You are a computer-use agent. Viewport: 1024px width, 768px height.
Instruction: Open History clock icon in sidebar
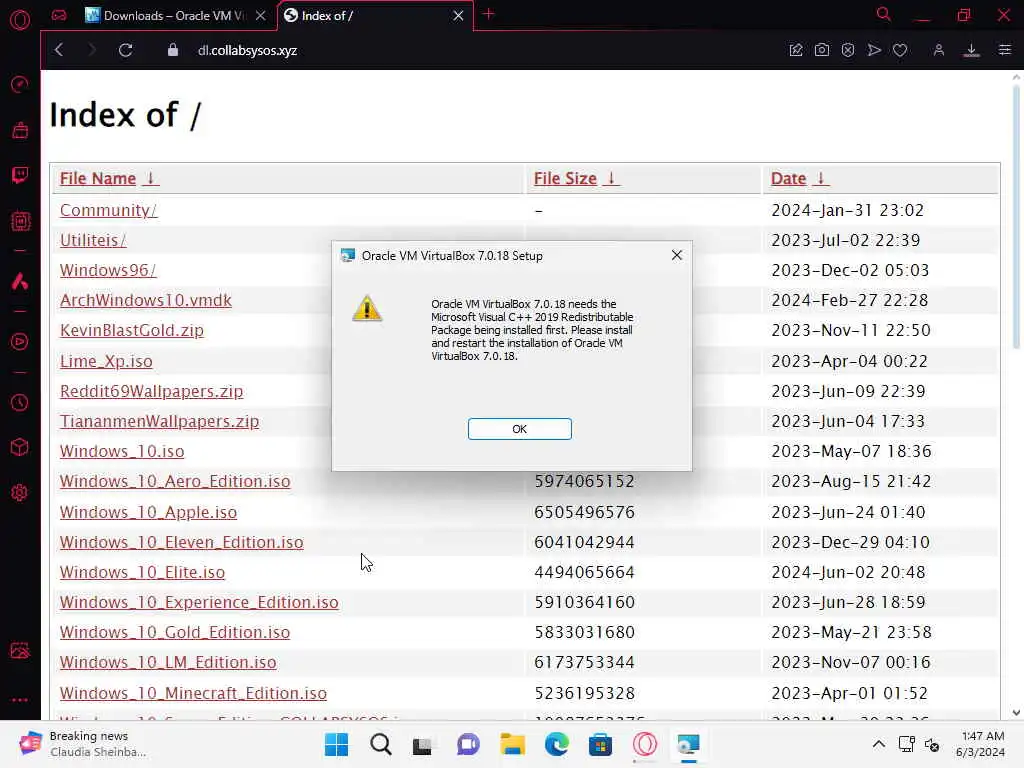coord(20,402)
